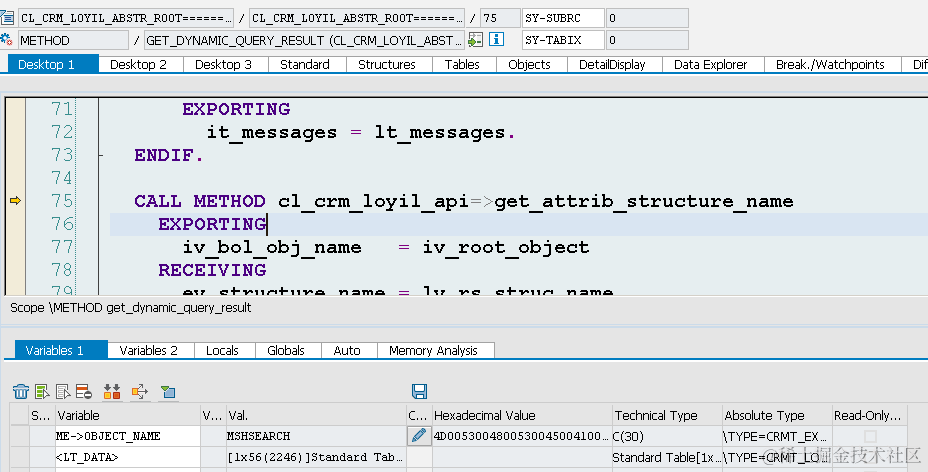
Task: Click the [1x56(2246)]Standard Table value cell
Action: (x=316, y=457)
